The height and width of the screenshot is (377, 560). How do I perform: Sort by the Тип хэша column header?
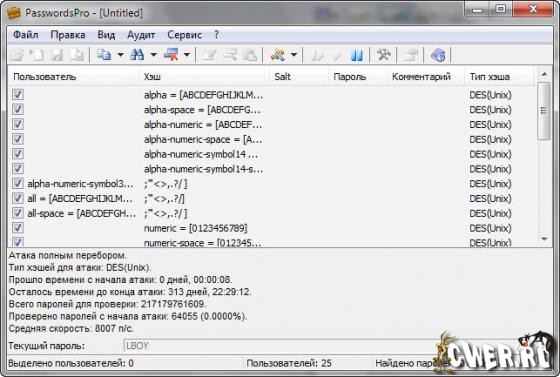coord(500,76)
